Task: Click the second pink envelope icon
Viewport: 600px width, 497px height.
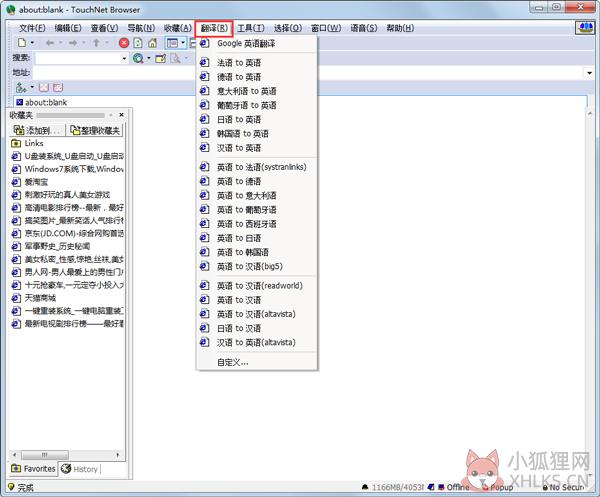Action: point(58,88)
